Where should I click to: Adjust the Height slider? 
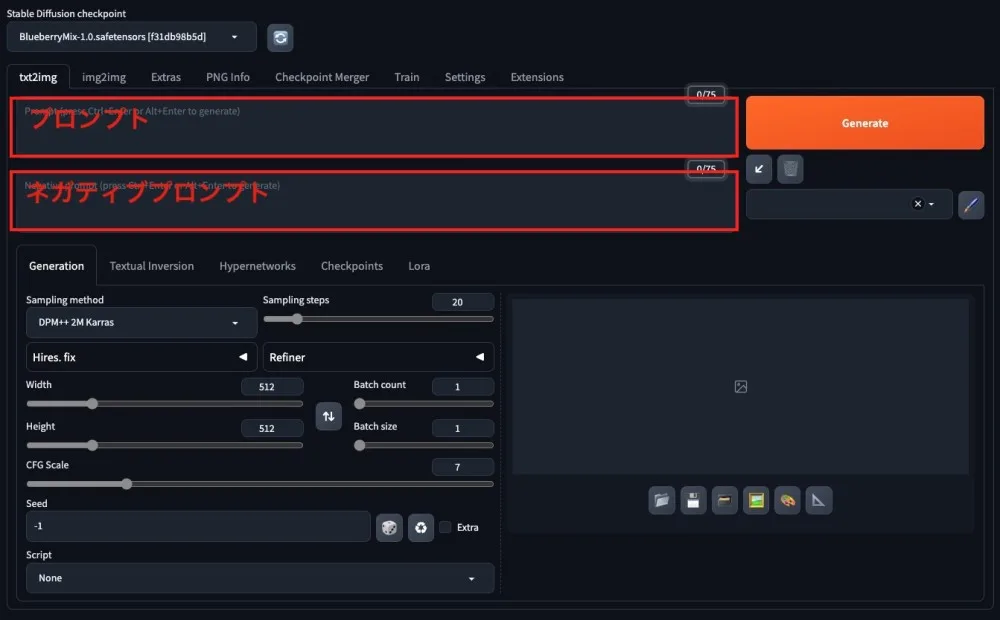tap(165, 445)
